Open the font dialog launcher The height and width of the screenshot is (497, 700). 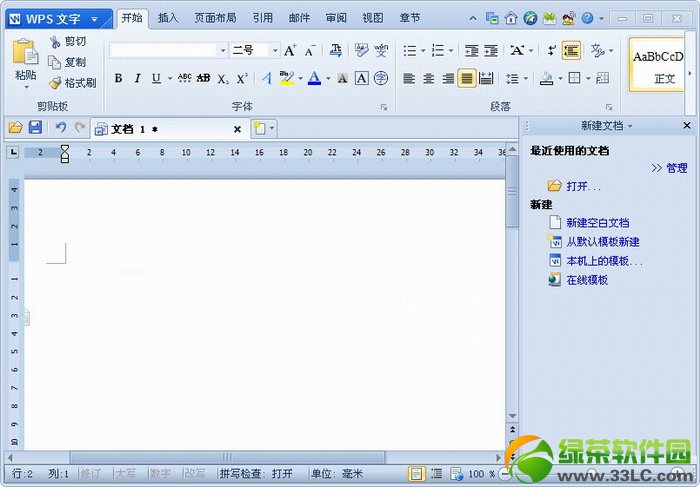[x=384, y=107]
